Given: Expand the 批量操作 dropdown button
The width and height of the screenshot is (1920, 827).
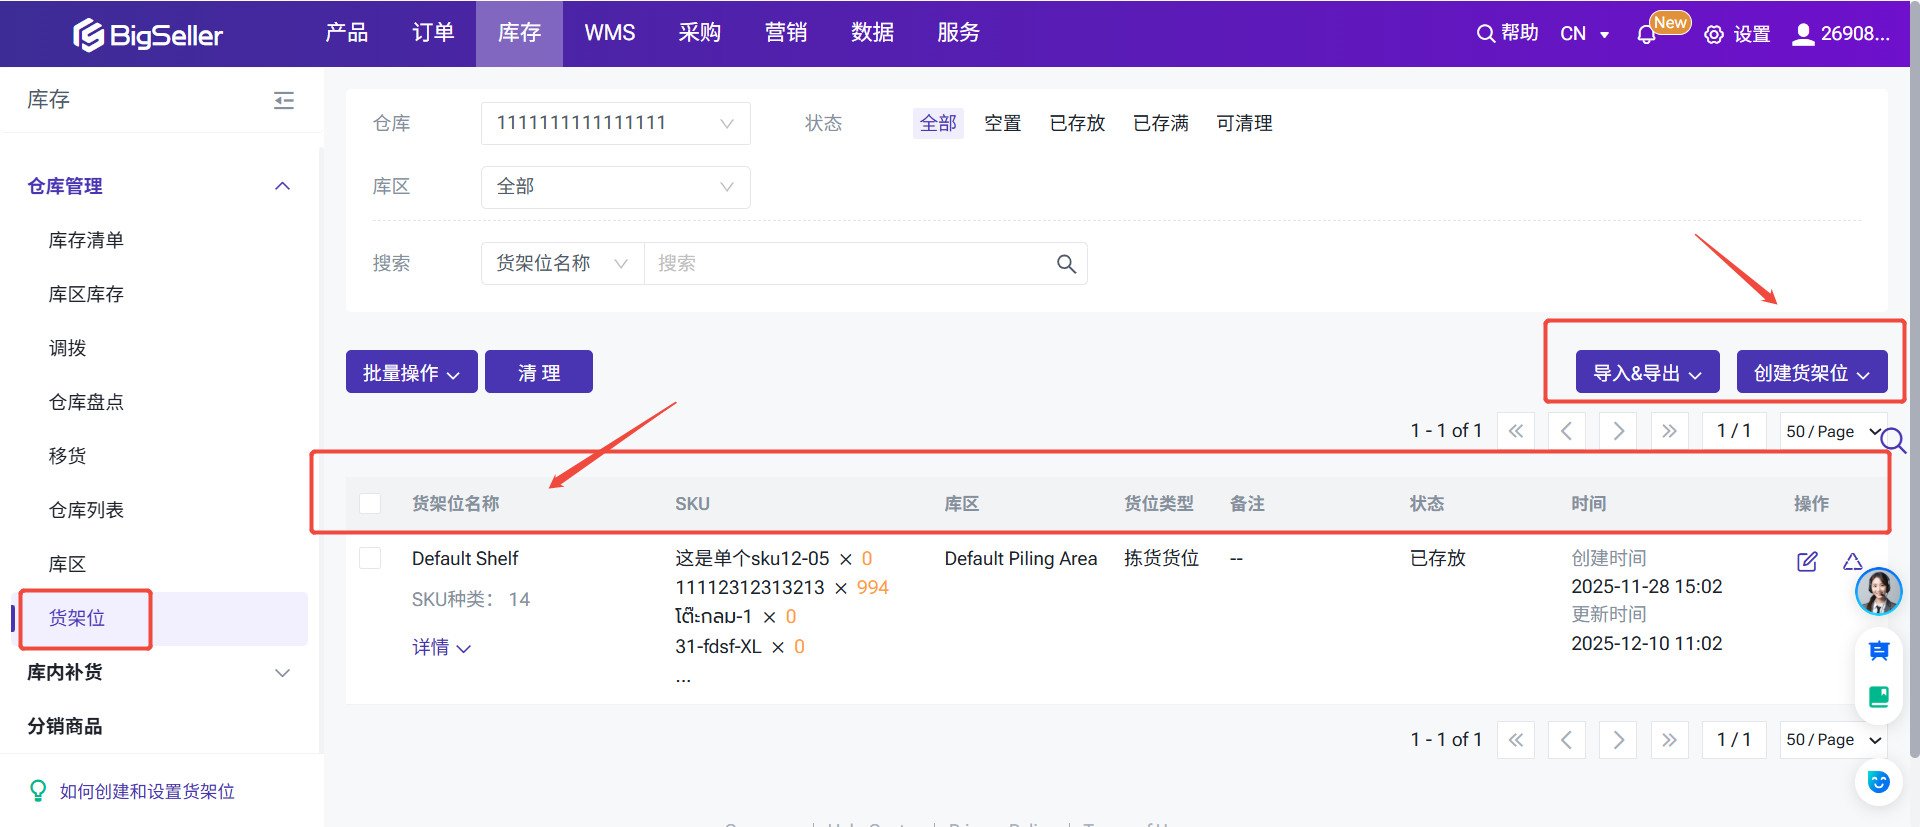Looking at the screenshot, I should coord(411,373).
